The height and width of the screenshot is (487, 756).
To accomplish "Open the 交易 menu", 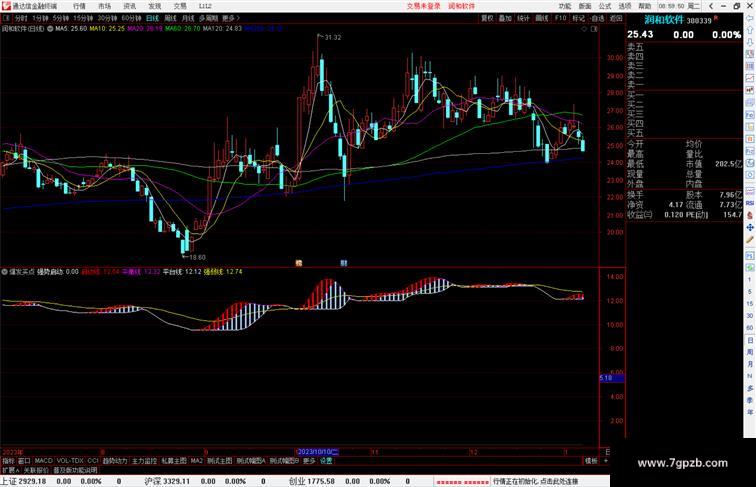I will (x=180, y=6).
